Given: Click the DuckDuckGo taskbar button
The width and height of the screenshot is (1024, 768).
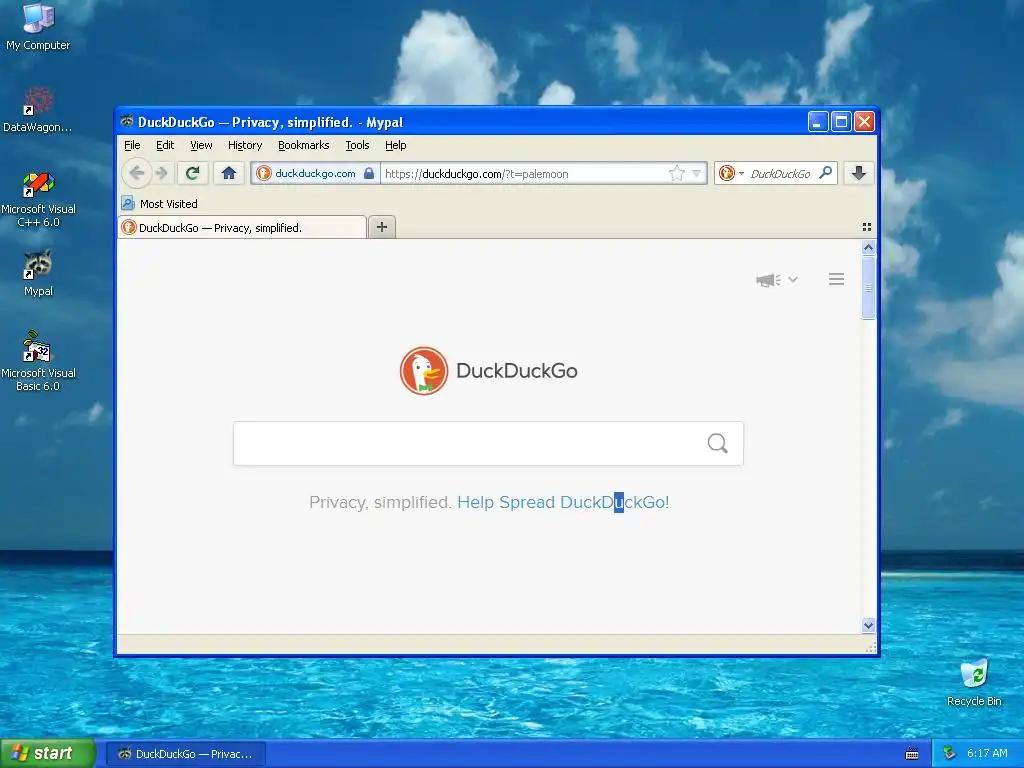Looking at the screenshot, I should pyautogui.click(x=185, y=754).
